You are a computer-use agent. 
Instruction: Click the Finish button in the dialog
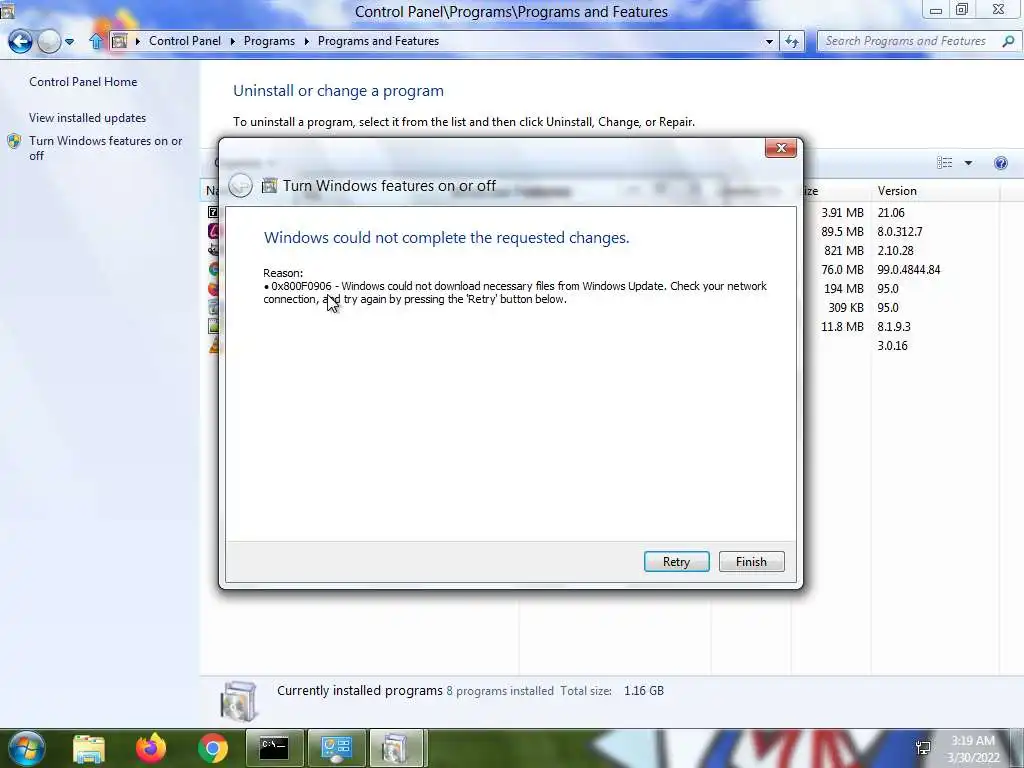[751, 562]
